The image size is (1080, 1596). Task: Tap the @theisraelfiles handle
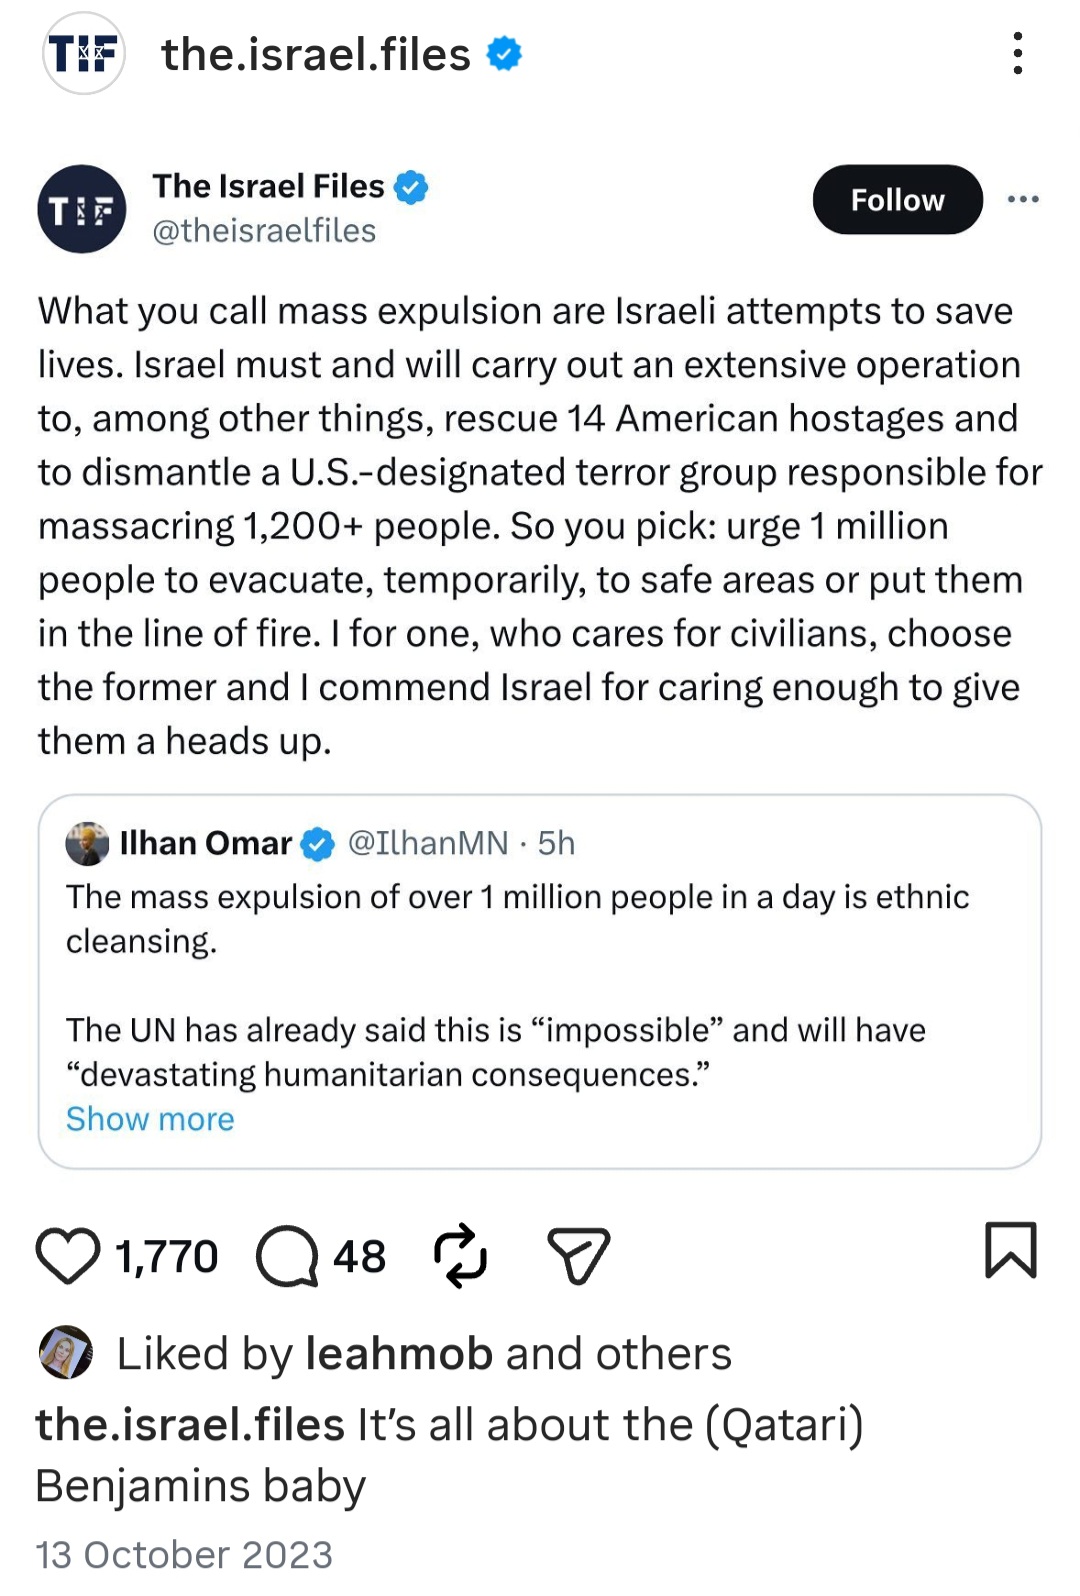tap(264, 231)
